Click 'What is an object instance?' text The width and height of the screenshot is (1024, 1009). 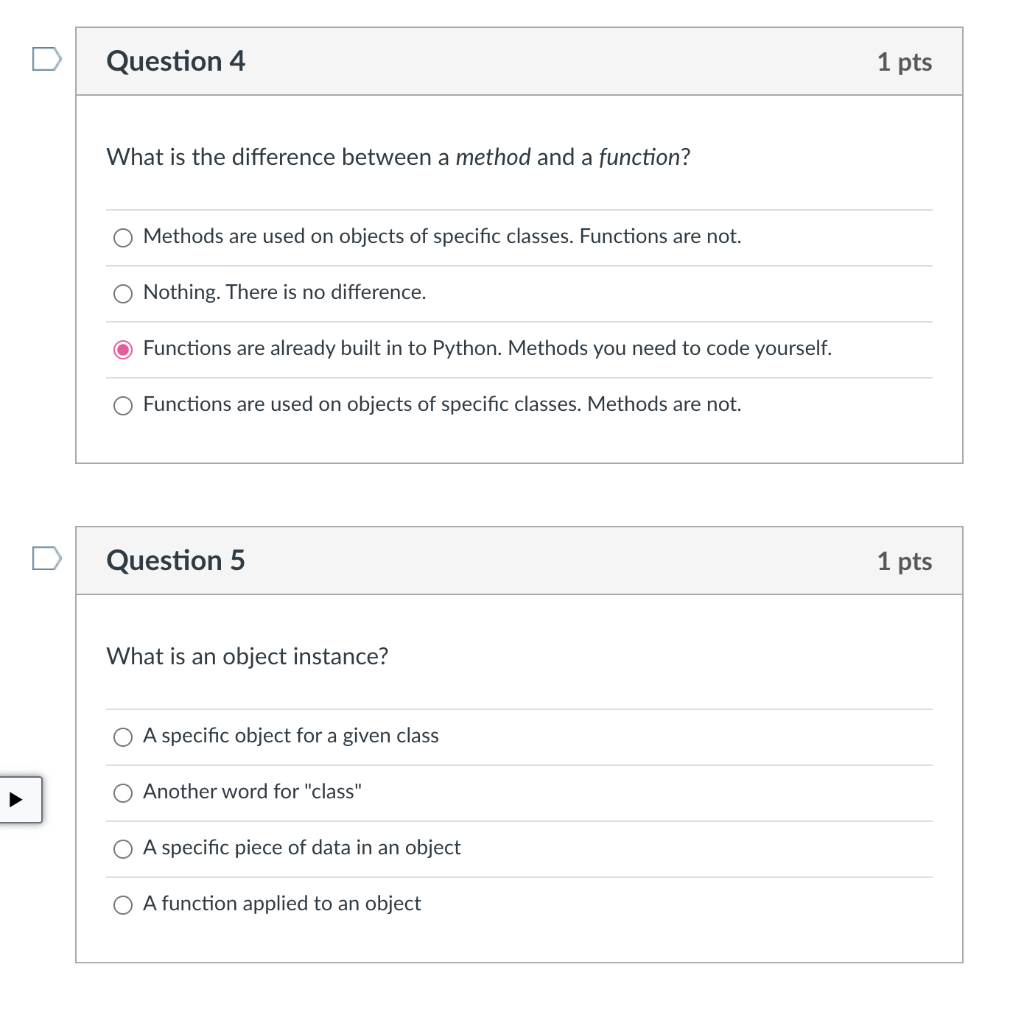pos(247,656)
